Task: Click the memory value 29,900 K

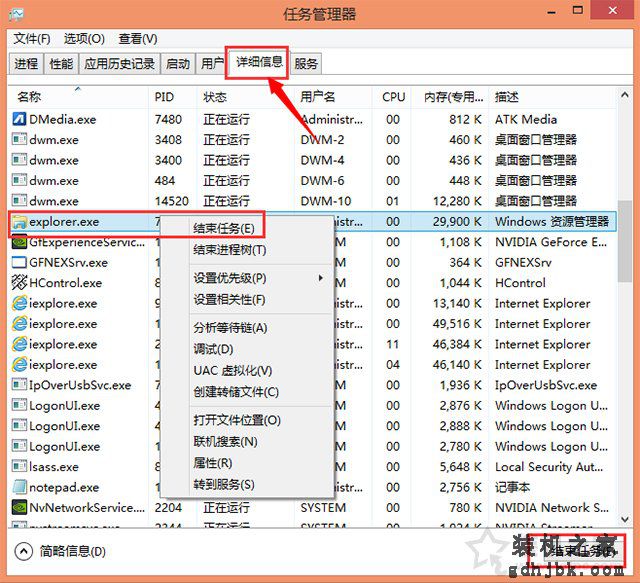Action: point(457,221)
